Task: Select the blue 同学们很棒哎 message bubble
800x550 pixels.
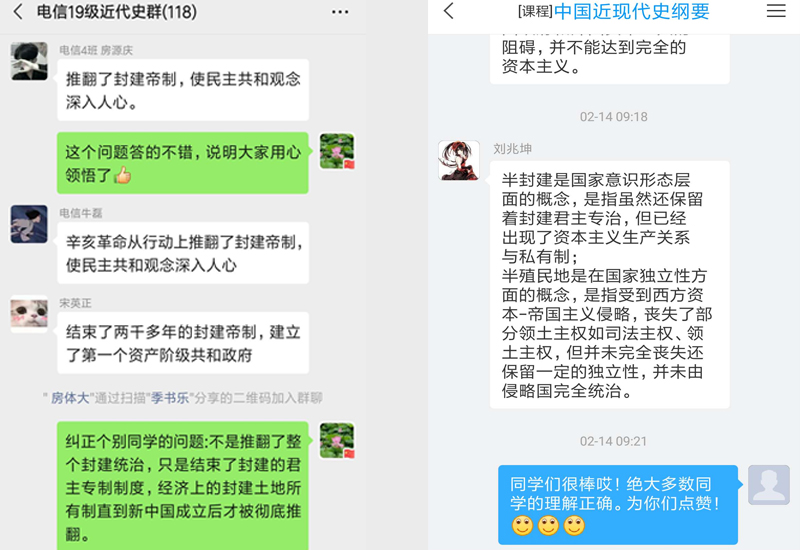Action: coord(618,505)
